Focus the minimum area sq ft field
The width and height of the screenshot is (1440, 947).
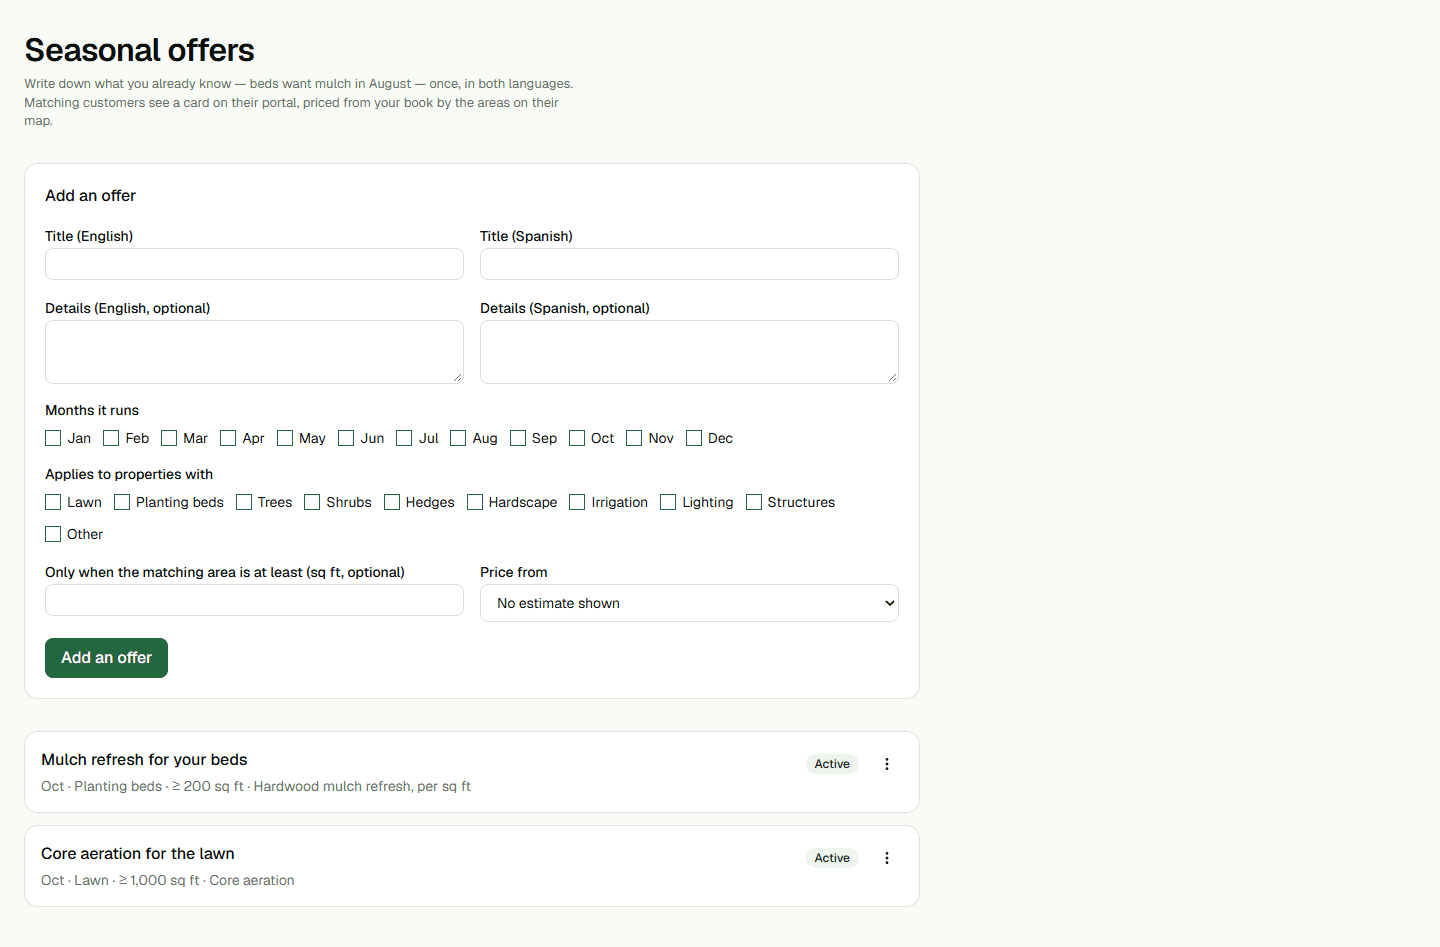click(x=254, y=600)
